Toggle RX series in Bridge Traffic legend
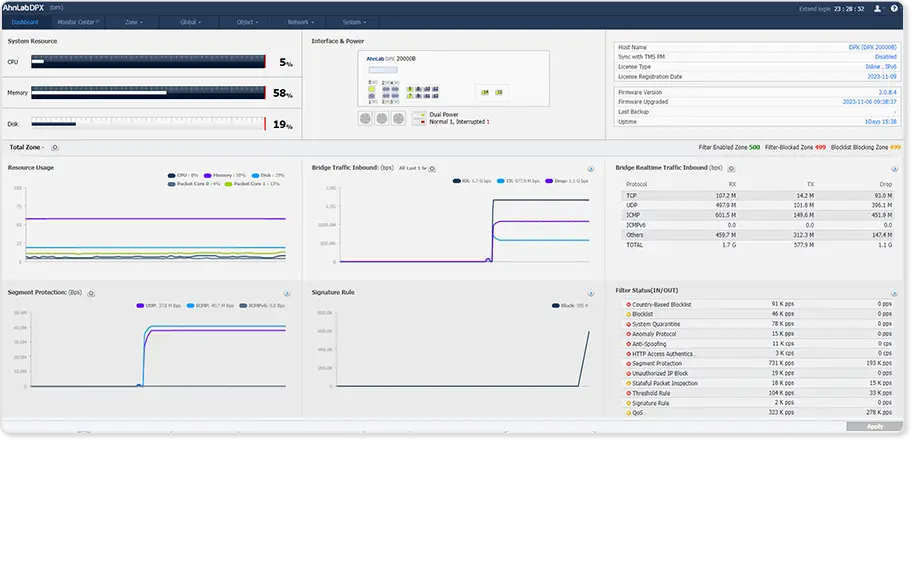Image resolution: width=912 pixels, height=564 pixels. coord(472,181)
